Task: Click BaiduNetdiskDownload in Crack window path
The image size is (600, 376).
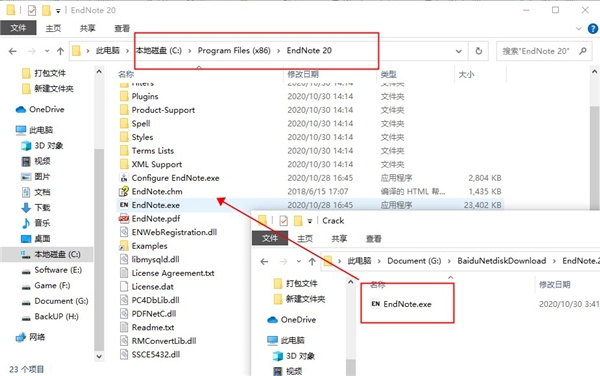Action: pos(501,261)
